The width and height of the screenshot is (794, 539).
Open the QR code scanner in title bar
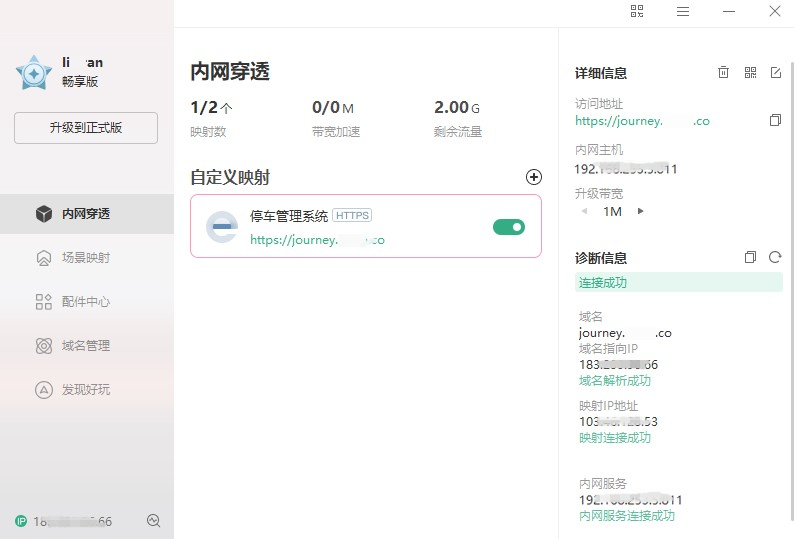tap(637, 11)
